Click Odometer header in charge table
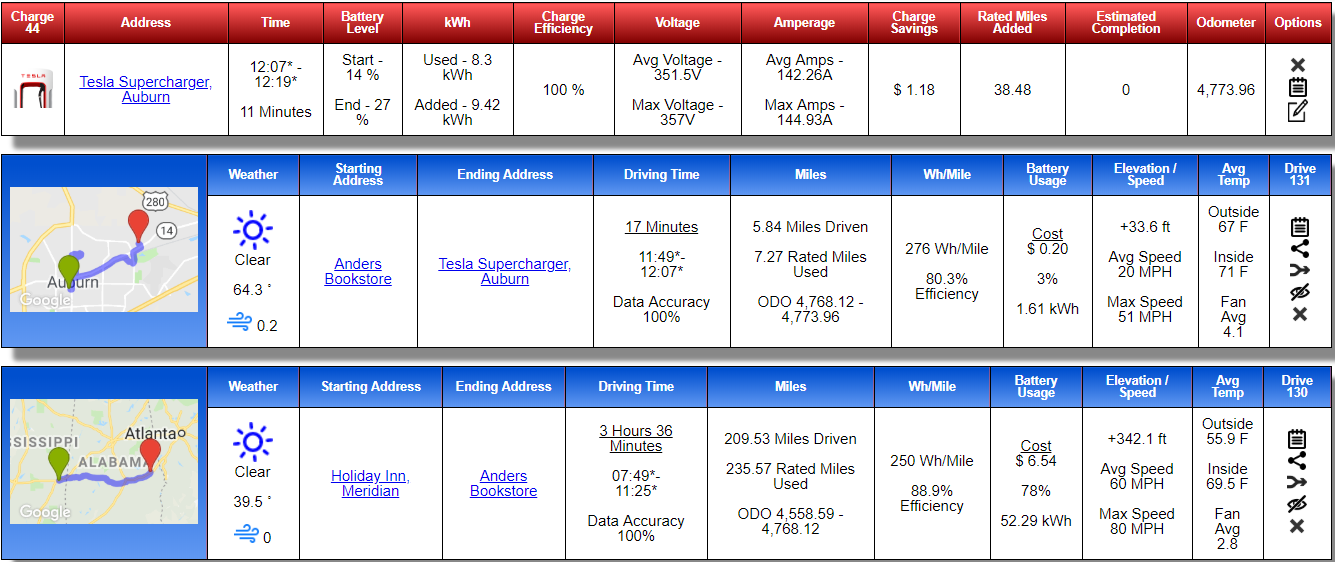The height and width of the screenshot is (562, 1335). pyautogui.click(x=1226, y=22)
